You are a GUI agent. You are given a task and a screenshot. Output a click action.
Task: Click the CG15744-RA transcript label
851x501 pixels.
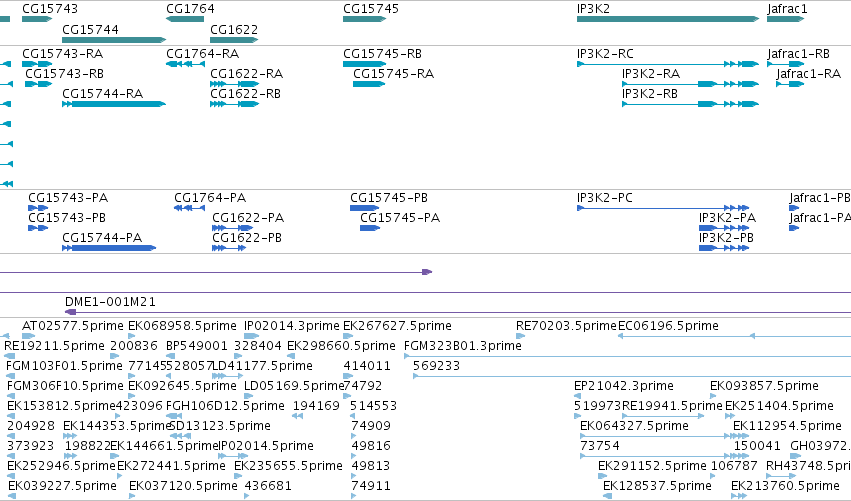coord(103,94)
